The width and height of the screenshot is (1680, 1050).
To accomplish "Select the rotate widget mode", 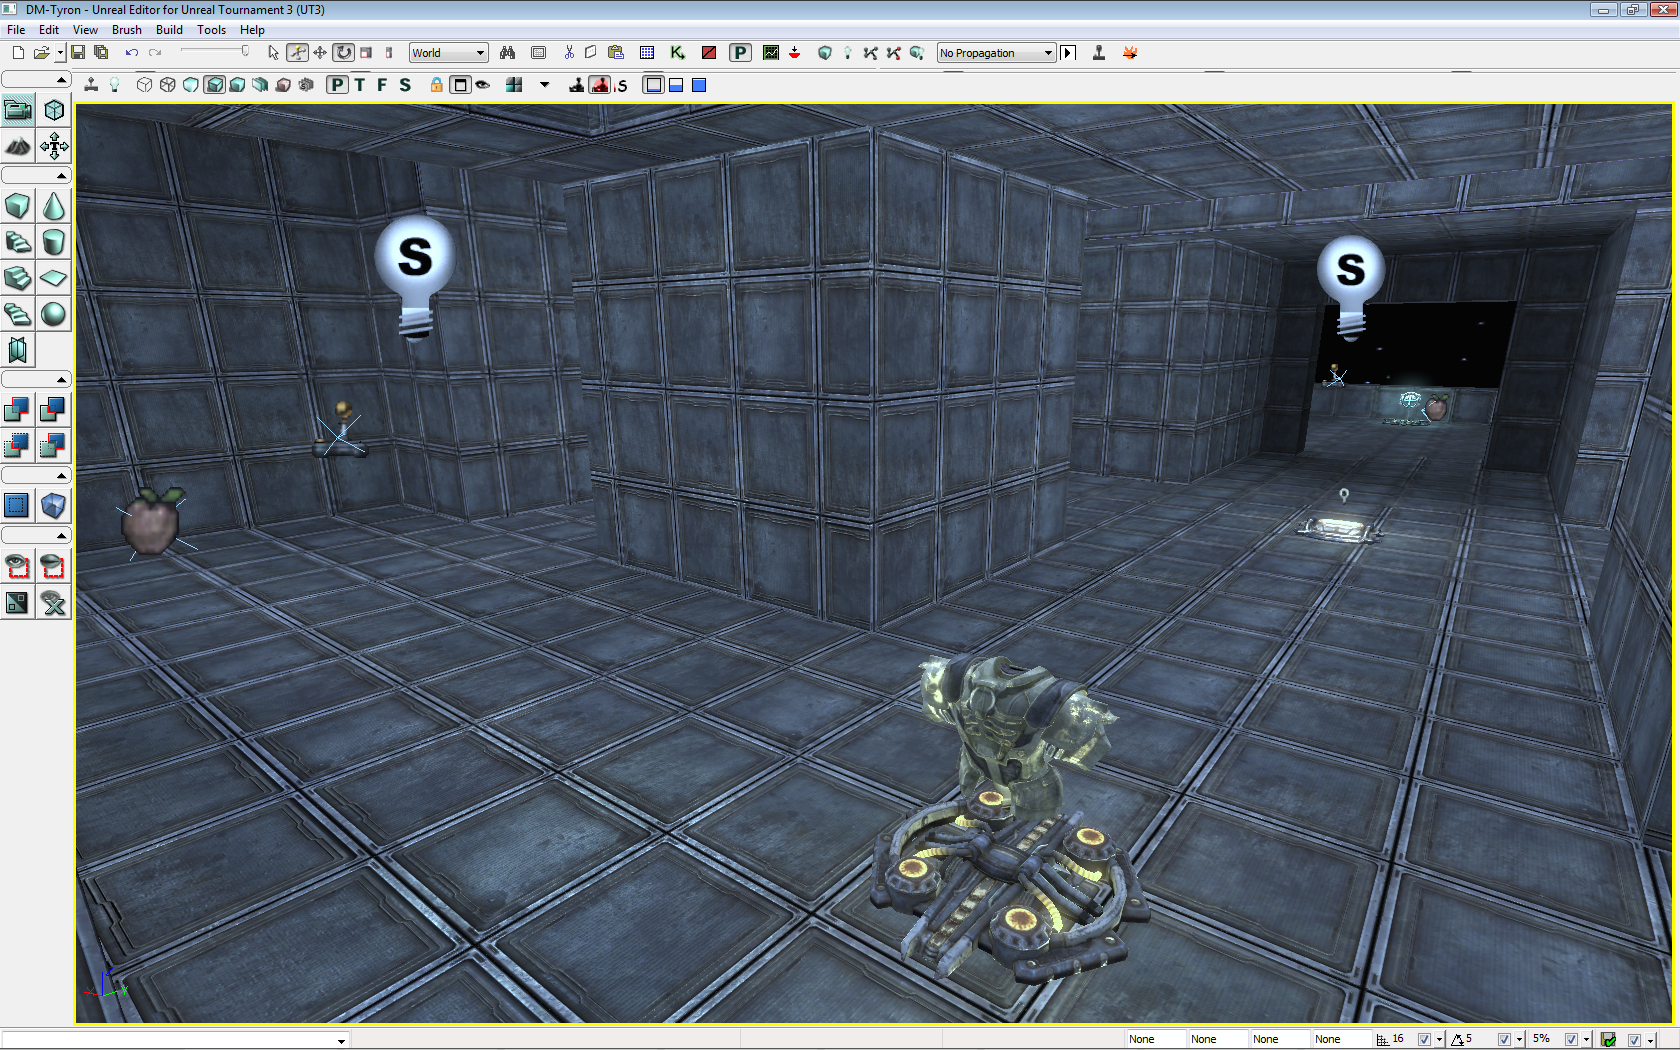I will (x=344, y=53).
